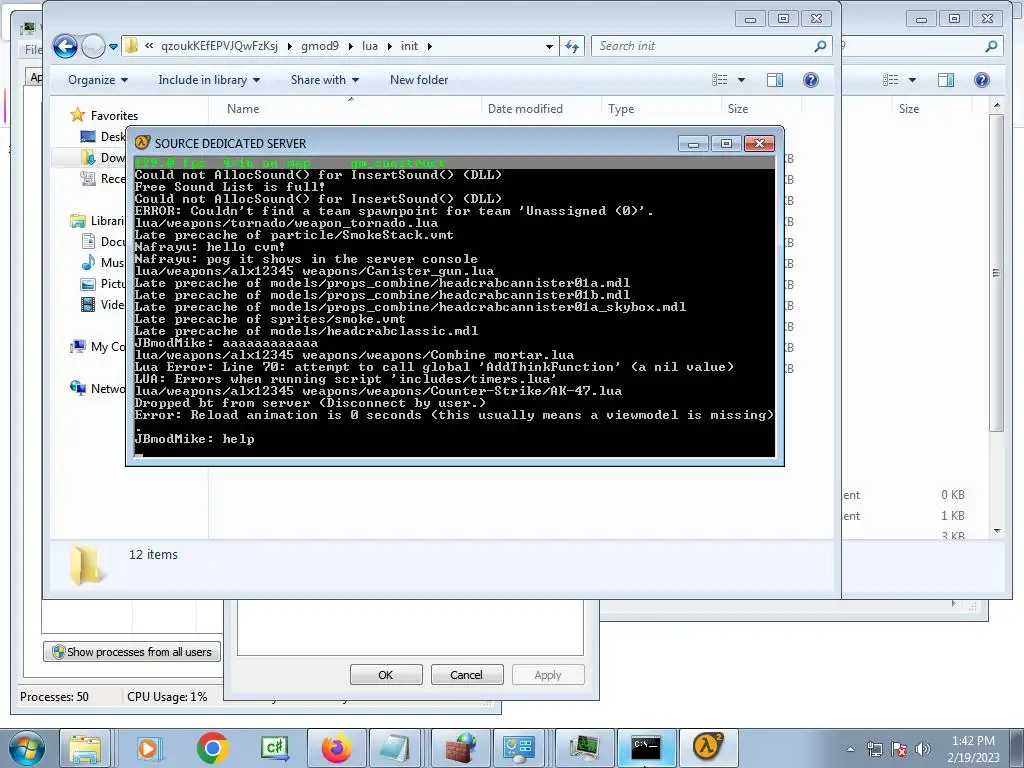The width and height of the screenshot is (1024, 768).
Task: Click 'New folder' in the toolbar
Action: 419,80
